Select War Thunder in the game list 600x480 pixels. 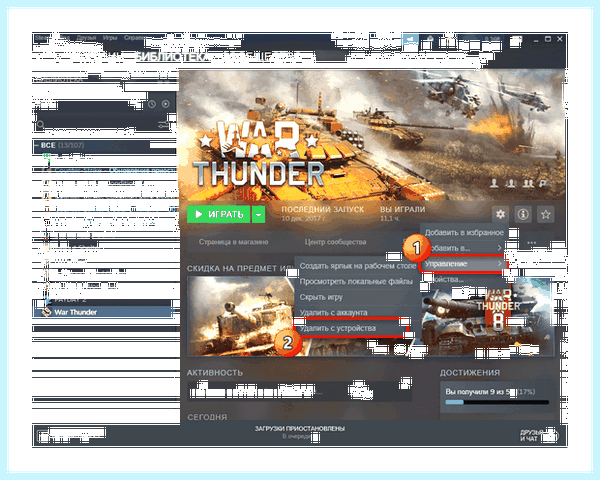tap(104, 312)
